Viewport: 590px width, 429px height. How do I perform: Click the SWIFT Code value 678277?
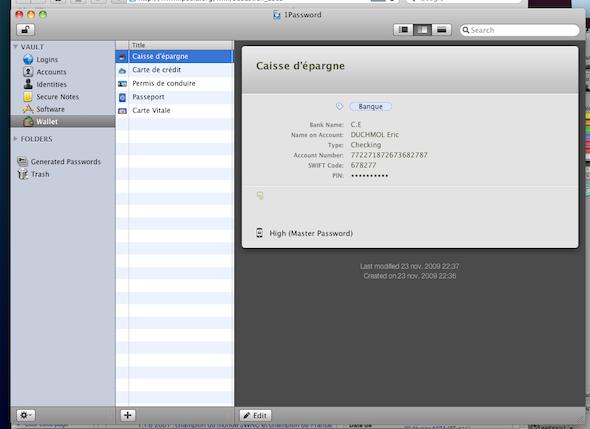click(x=363, y=165)
